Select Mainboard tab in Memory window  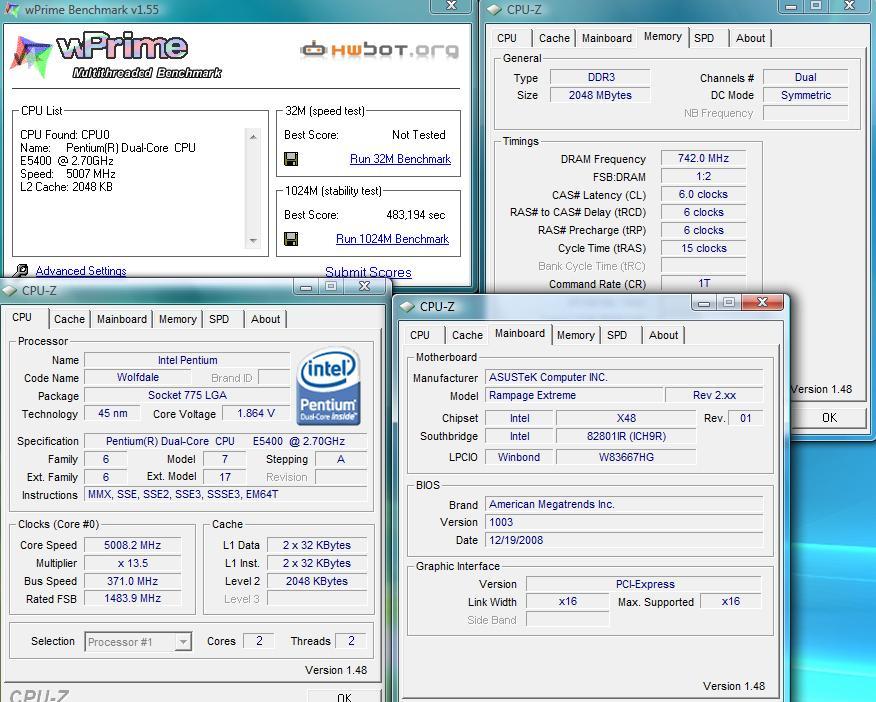point(607,38)
